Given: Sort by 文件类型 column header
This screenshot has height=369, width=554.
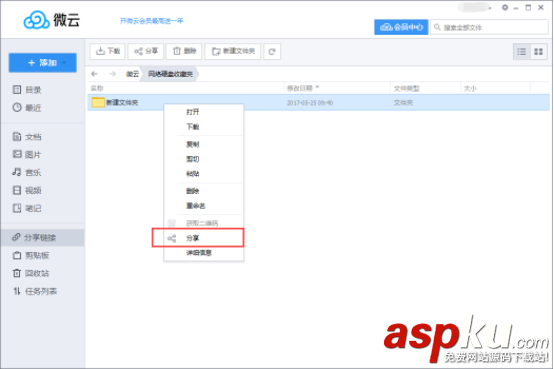Looking at the screenshot, I should 406,88.
